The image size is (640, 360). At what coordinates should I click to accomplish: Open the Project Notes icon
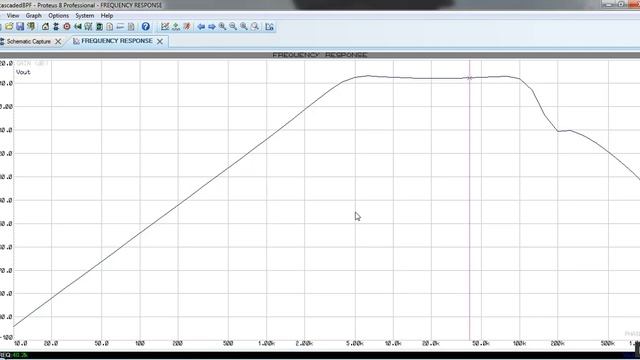click(131, 27)
